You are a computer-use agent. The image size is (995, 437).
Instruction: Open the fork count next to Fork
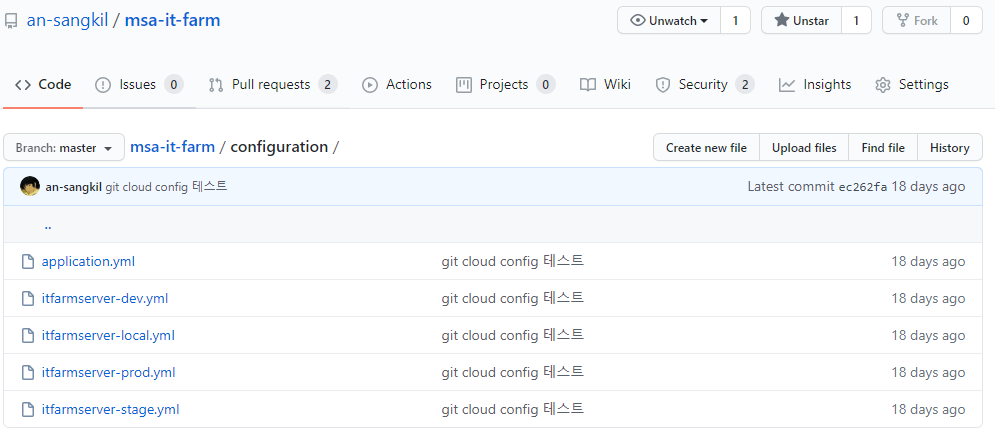click(966, 20)
